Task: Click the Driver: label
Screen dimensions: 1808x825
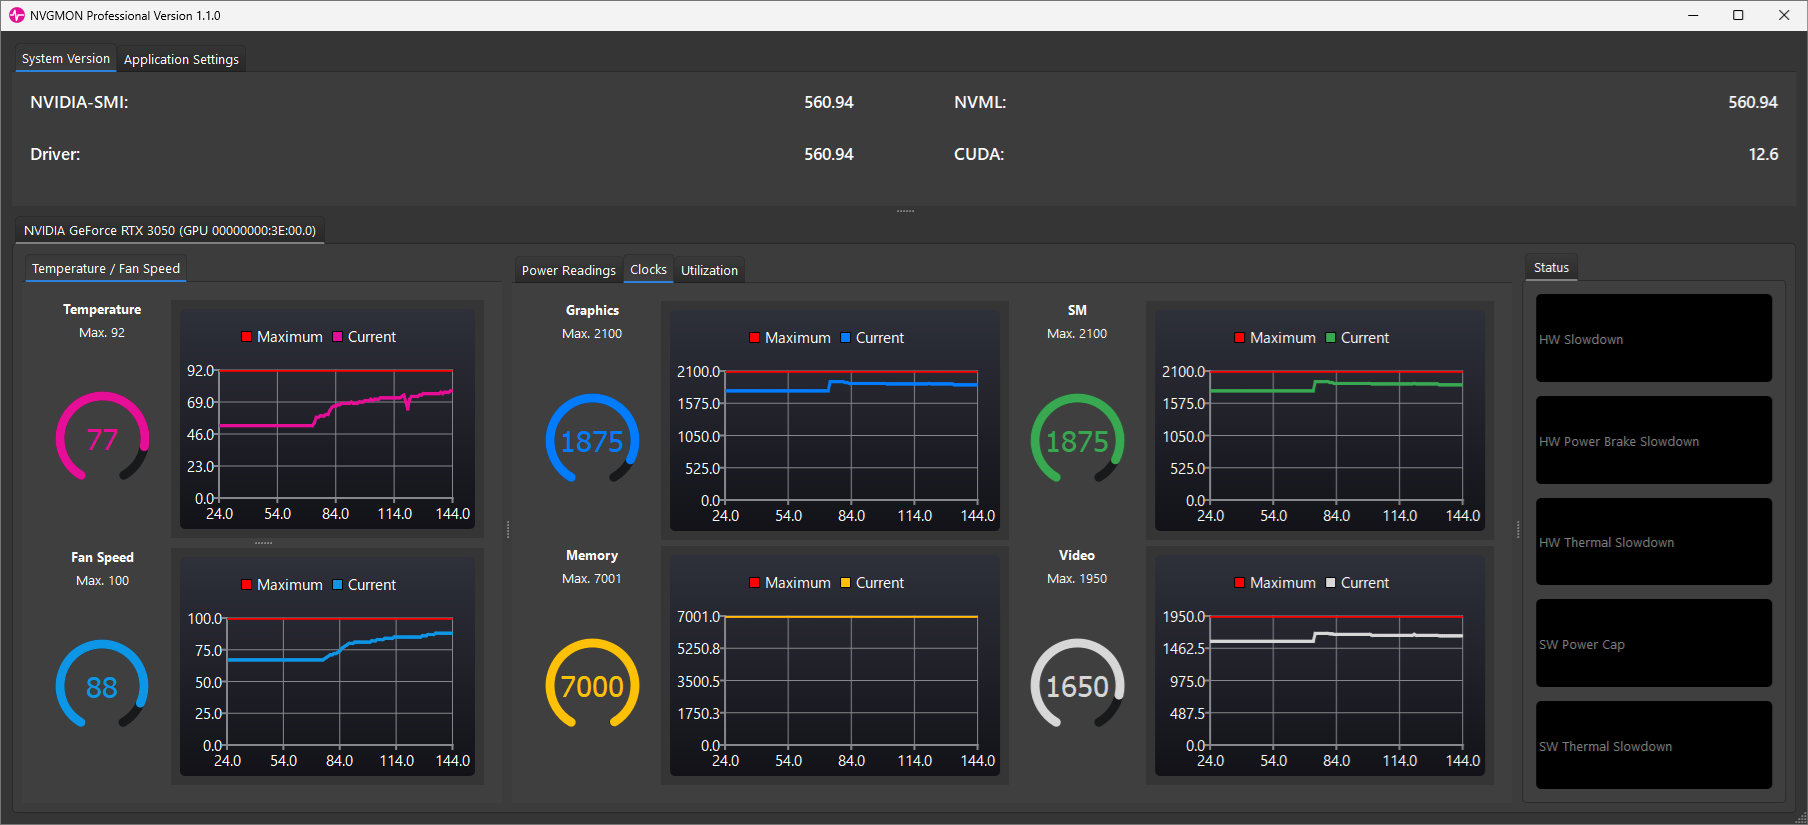Action: [55, 154]
